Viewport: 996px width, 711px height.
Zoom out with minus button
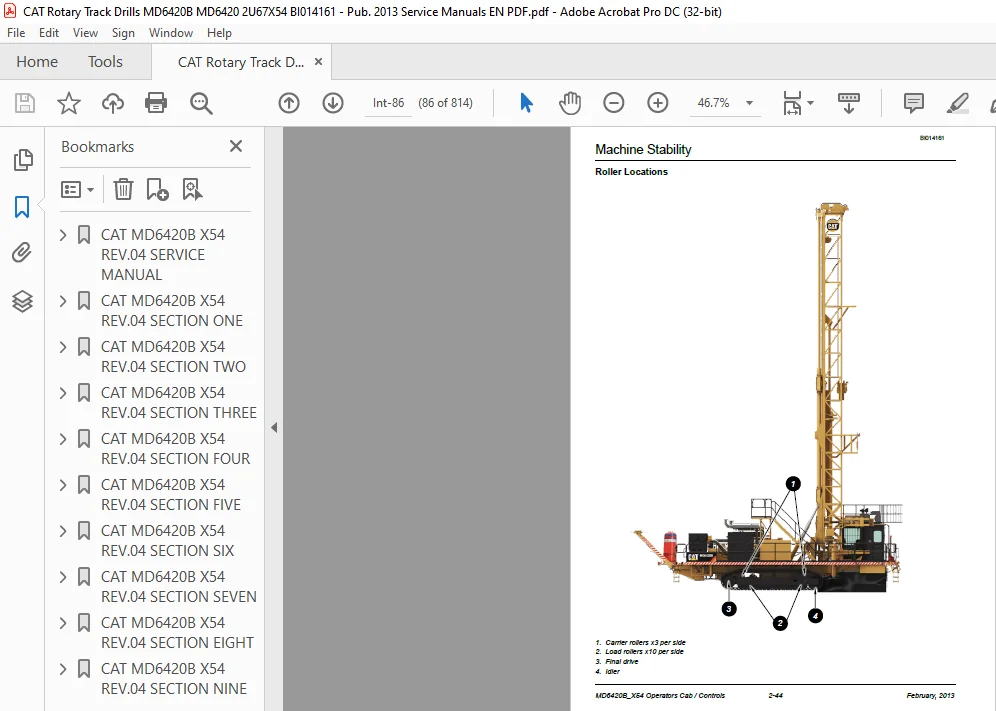pos(614,103)
